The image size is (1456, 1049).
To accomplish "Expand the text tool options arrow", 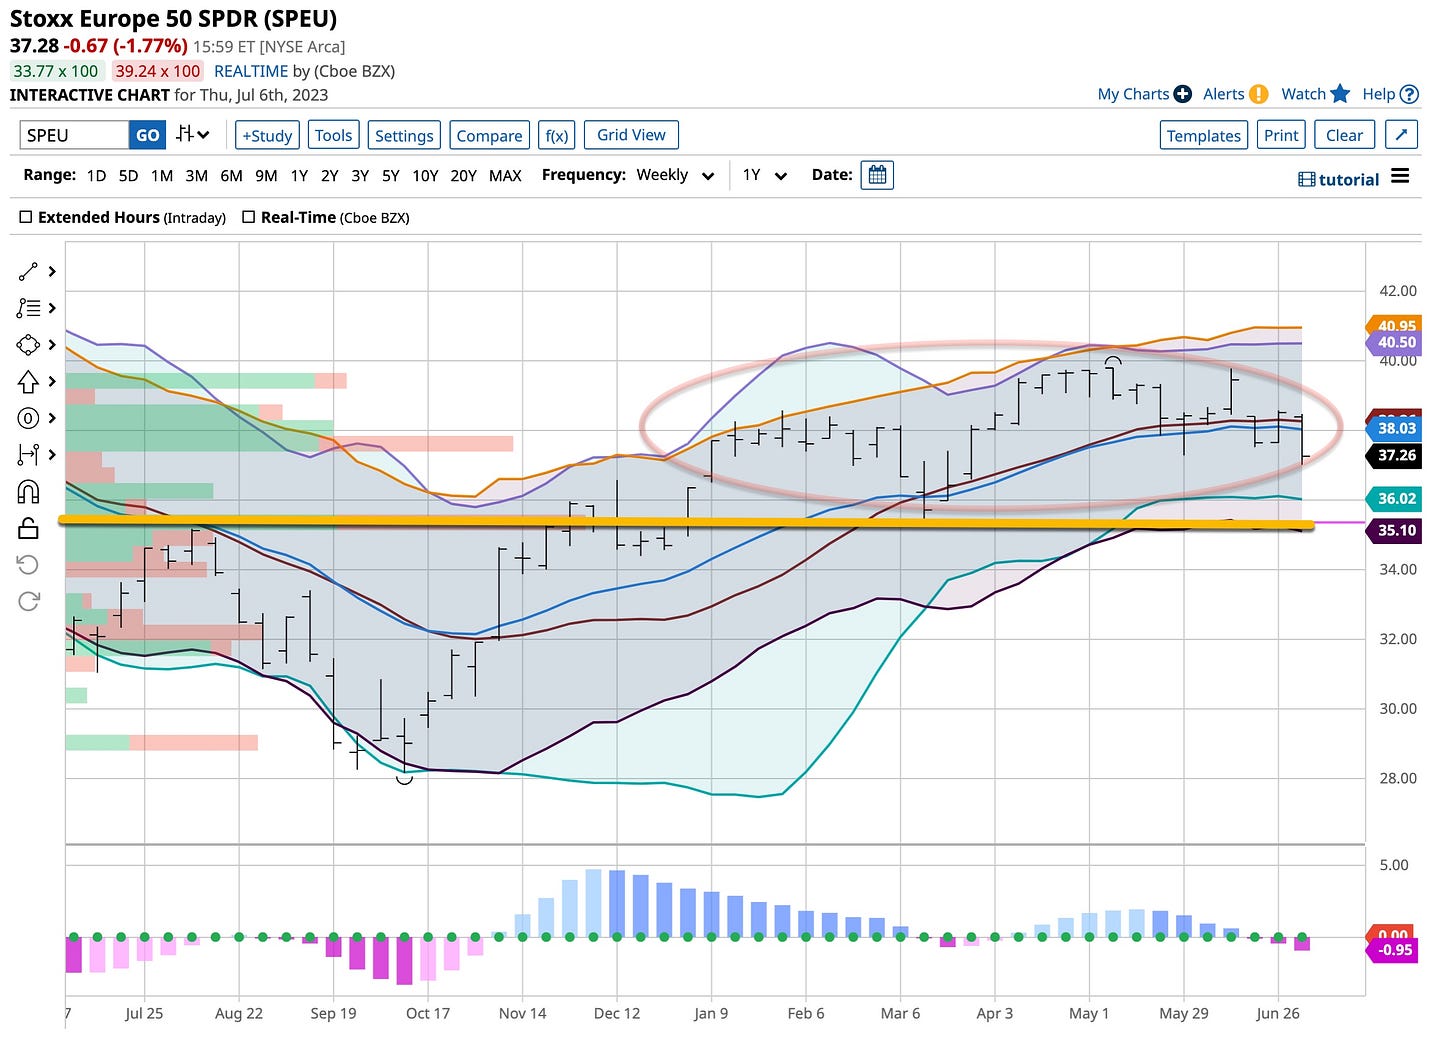I will [x=52, y=308].
